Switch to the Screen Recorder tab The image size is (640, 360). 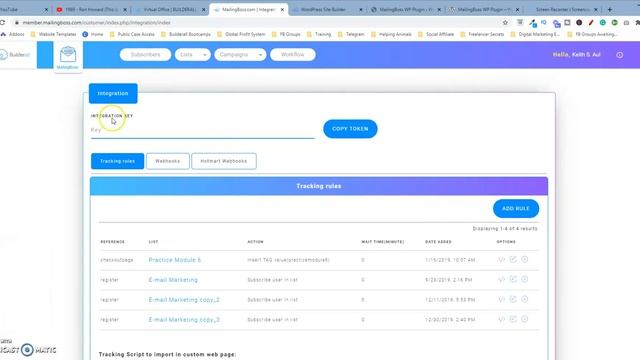pyautogui.click(x=562, y=9)
